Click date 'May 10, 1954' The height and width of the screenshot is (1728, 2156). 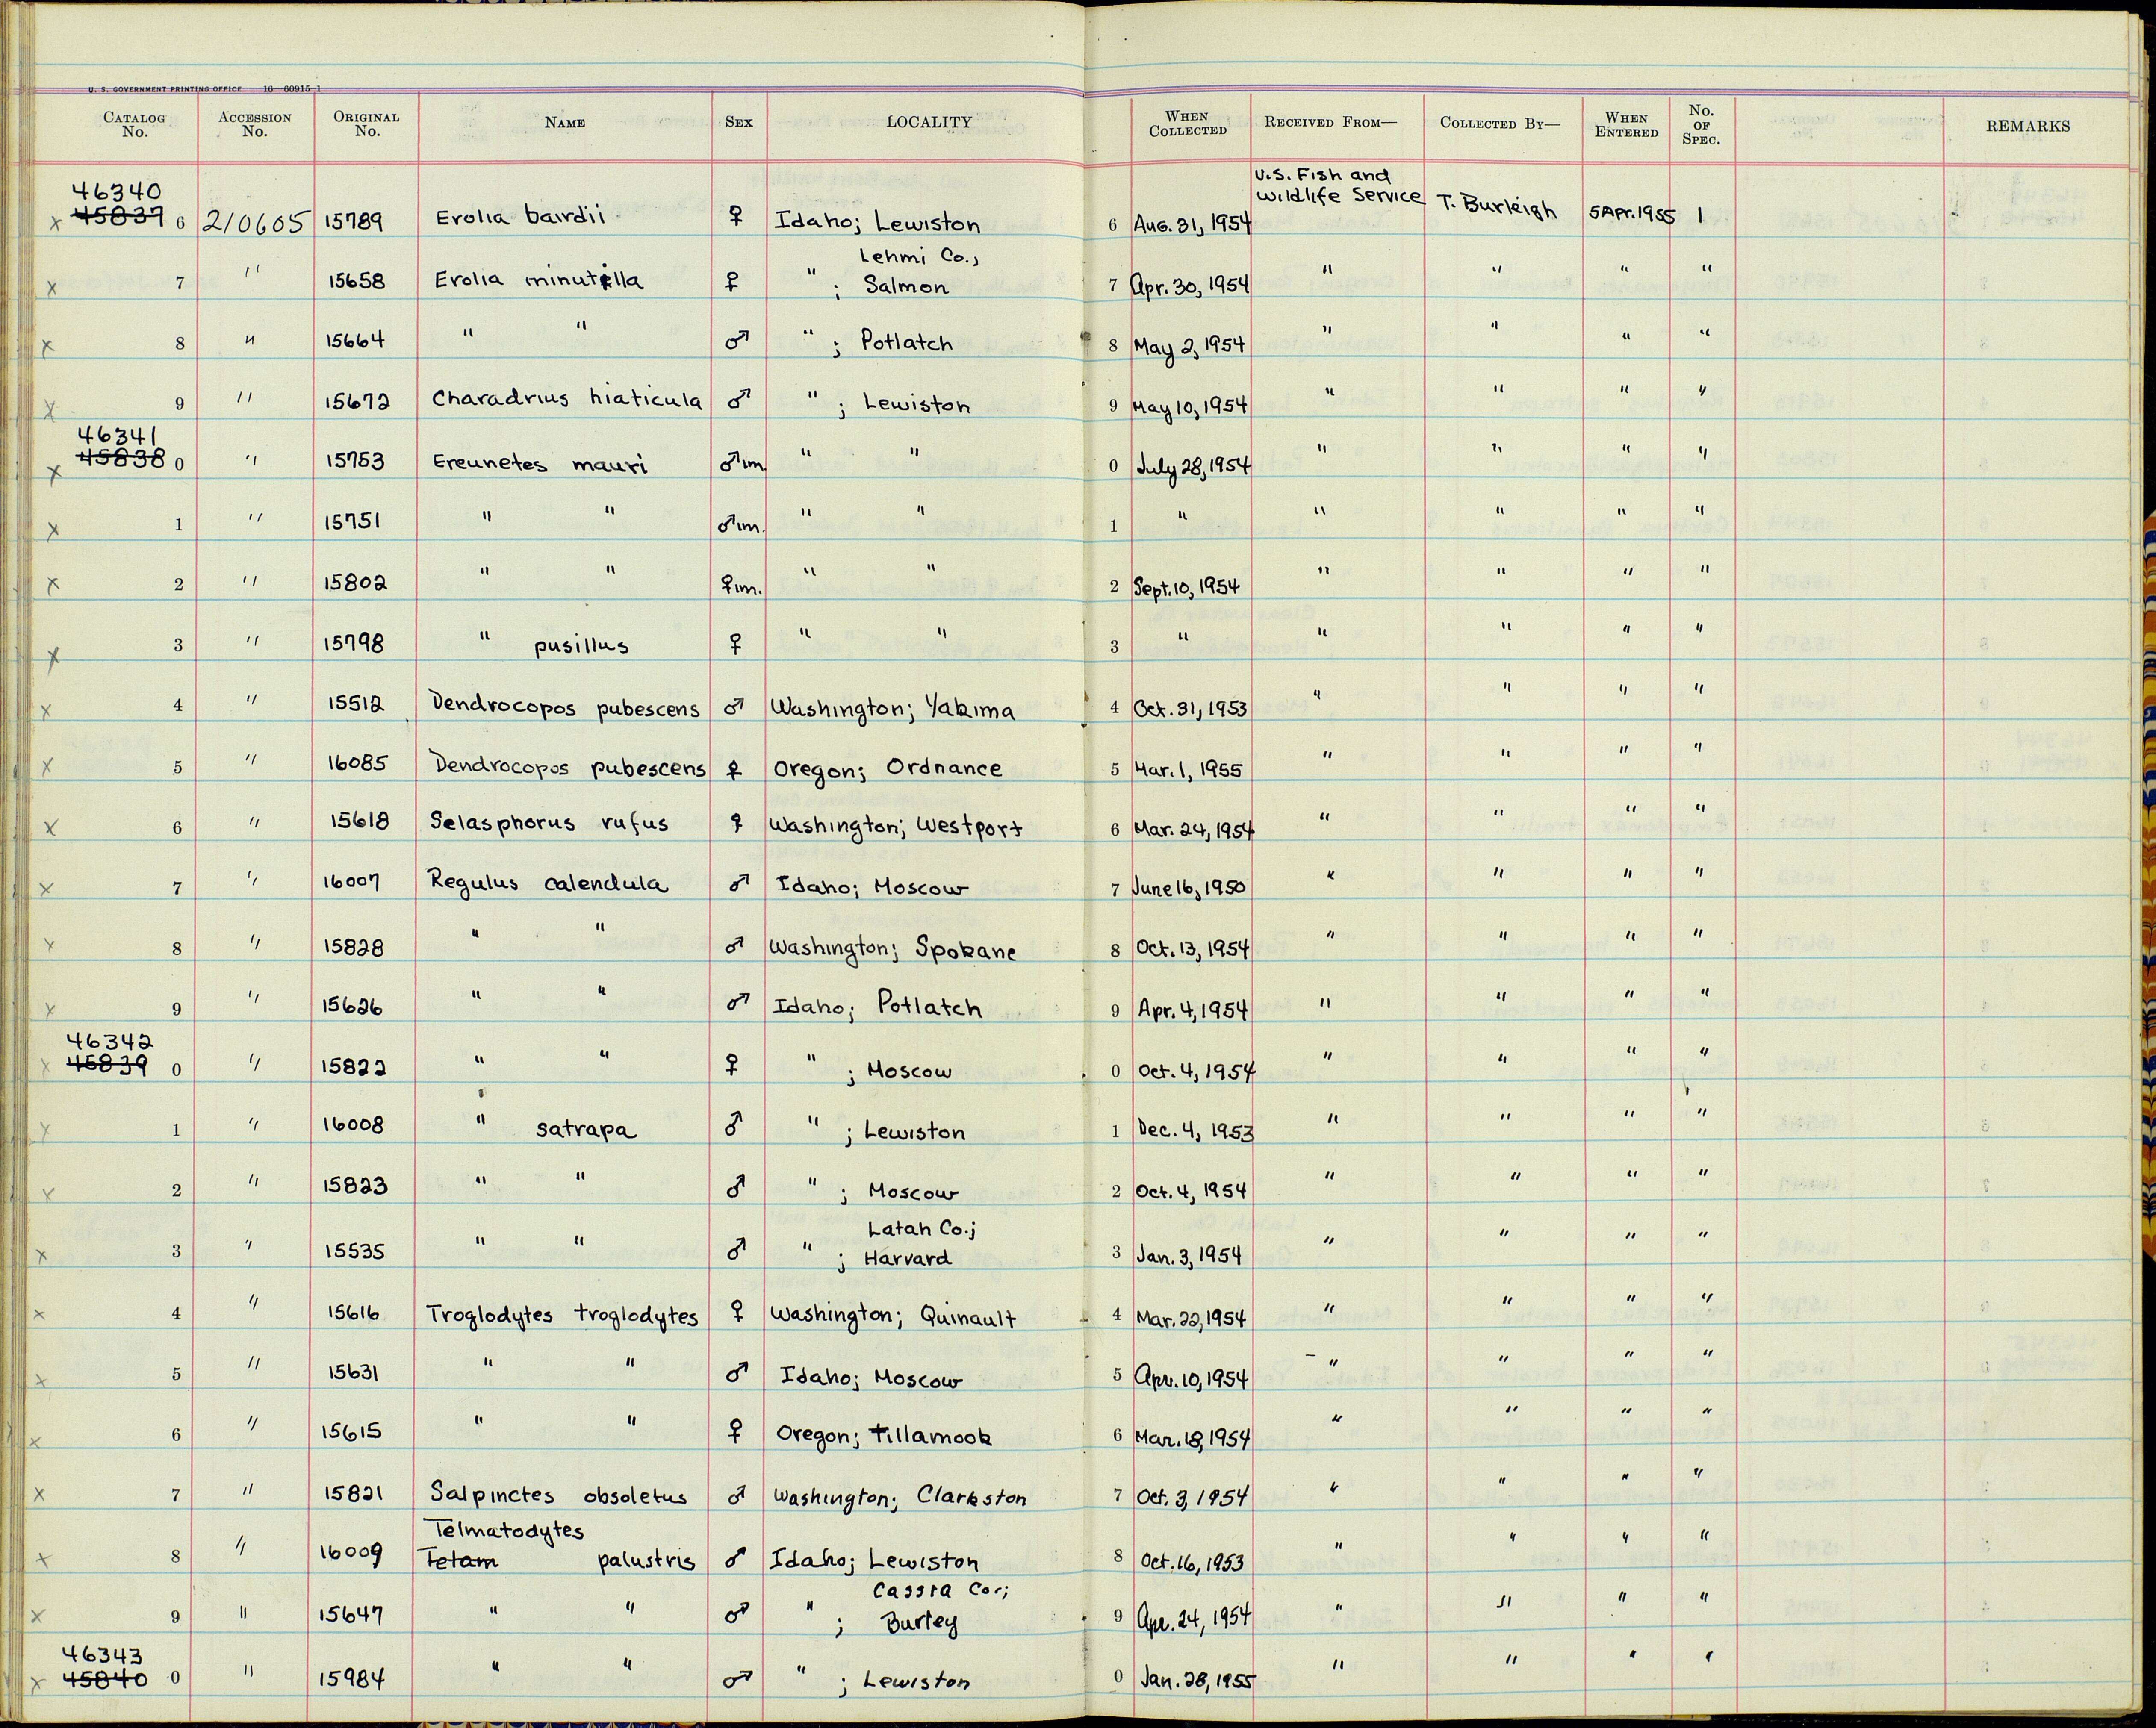tap(1190, 406)
